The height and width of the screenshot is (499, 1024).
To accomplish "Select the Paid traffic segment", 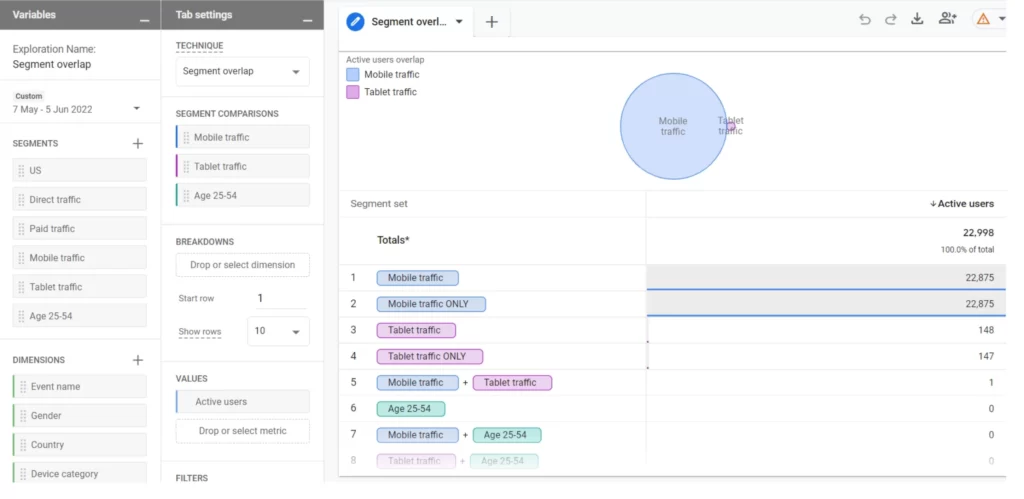I will (80, 229).
